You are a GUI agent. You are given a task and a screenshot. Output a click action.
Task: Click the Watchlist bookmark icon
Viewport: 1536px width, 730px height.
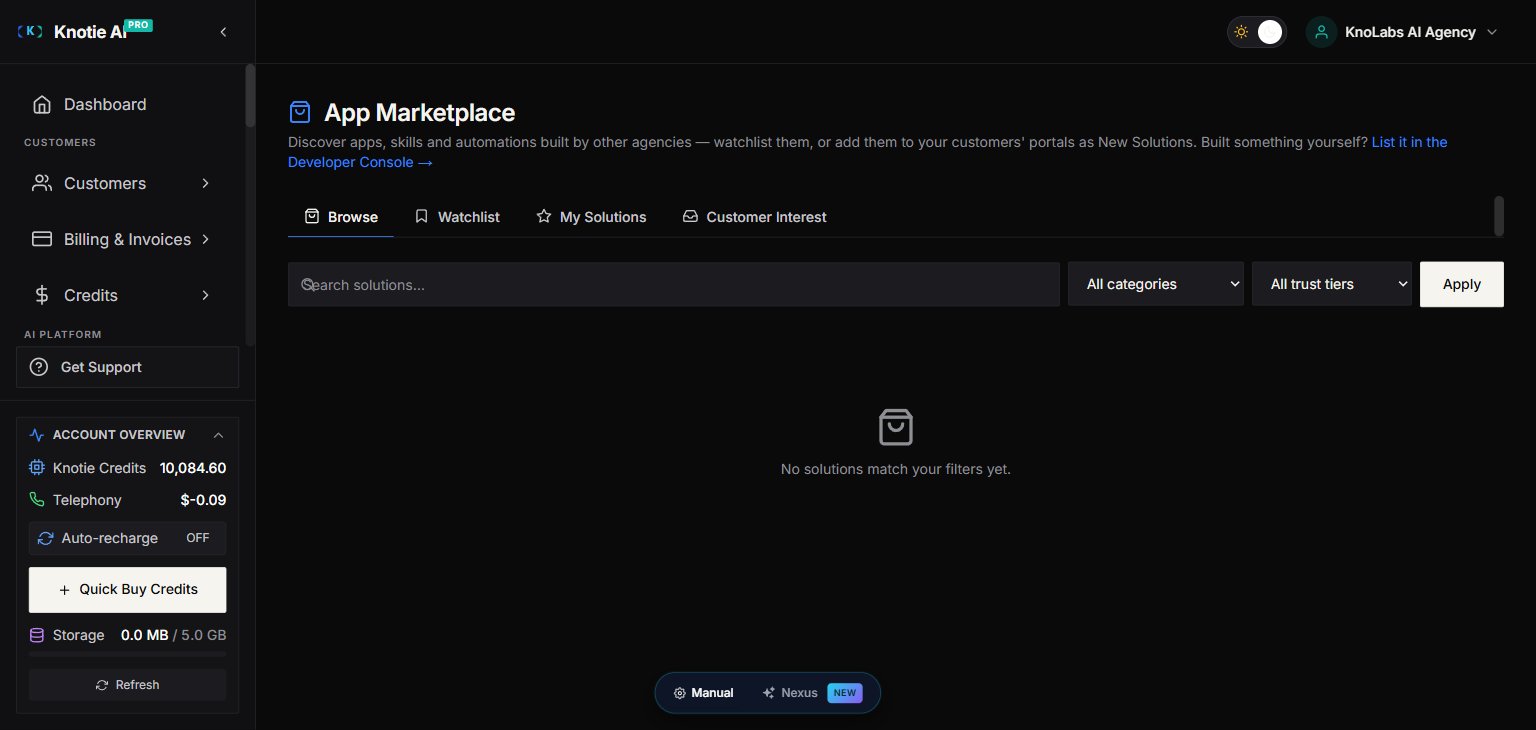(x=421, y=216)
